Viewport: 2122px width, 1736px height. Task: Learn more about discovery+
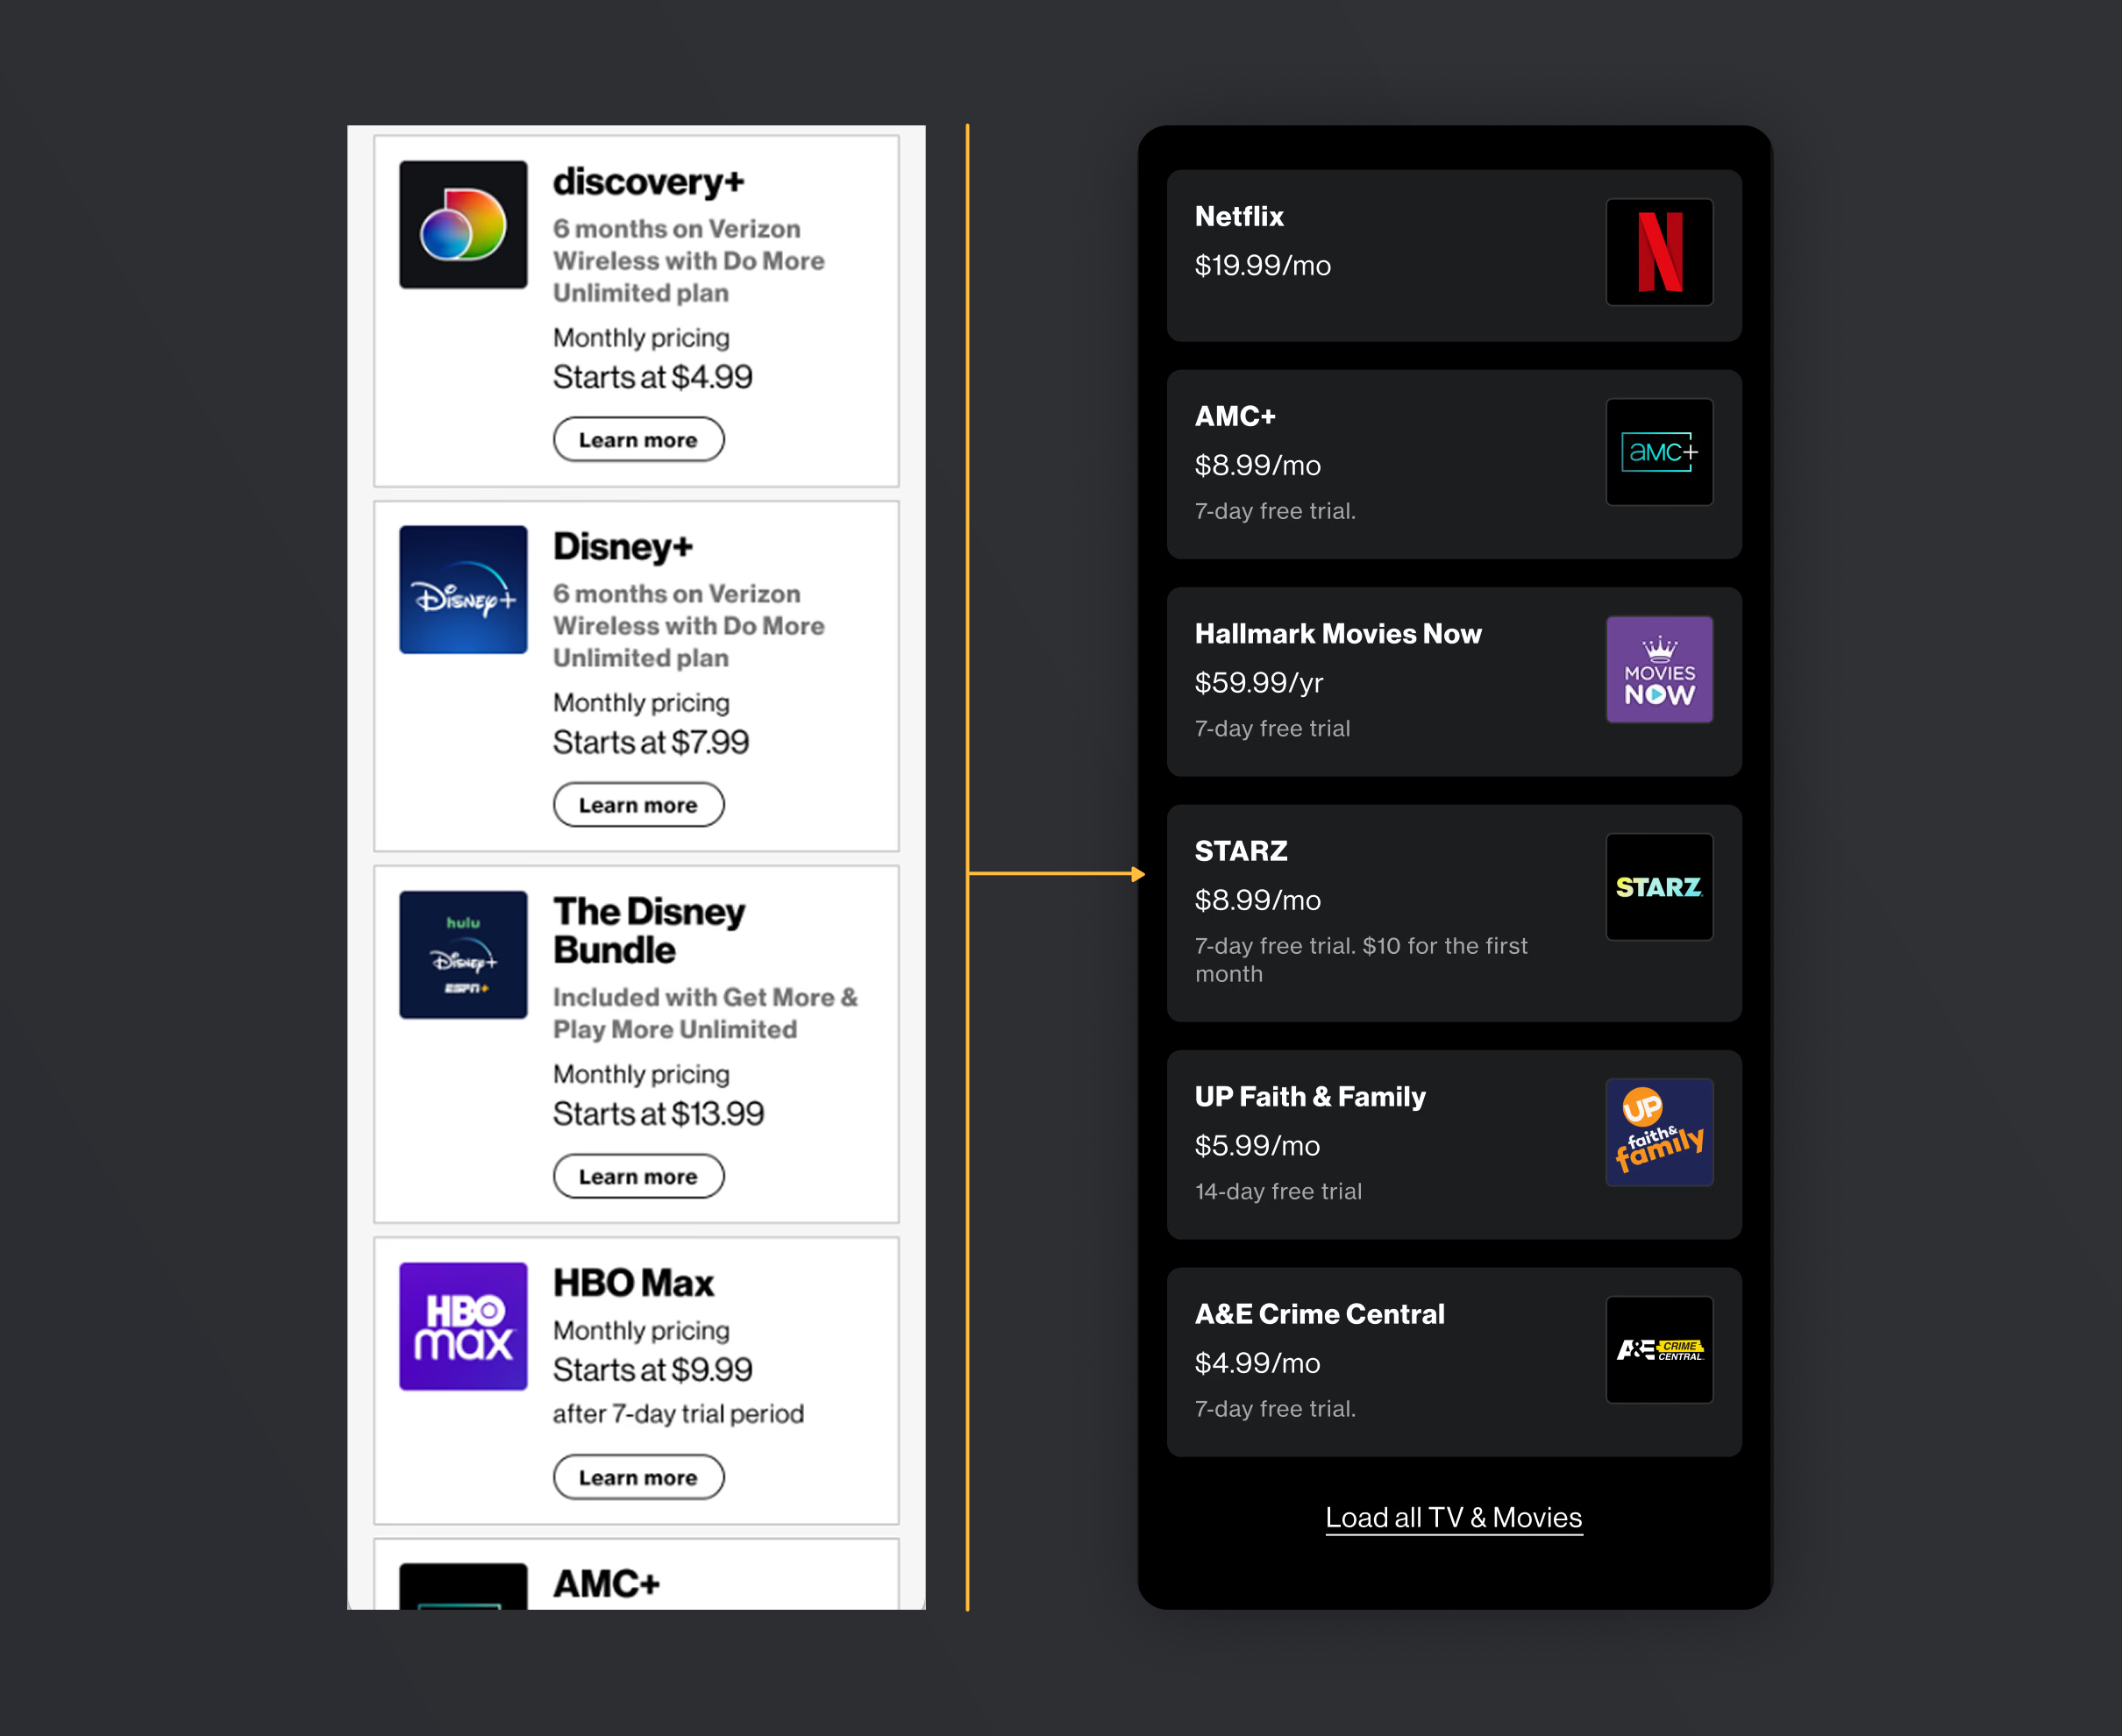(x=638, y=440)
